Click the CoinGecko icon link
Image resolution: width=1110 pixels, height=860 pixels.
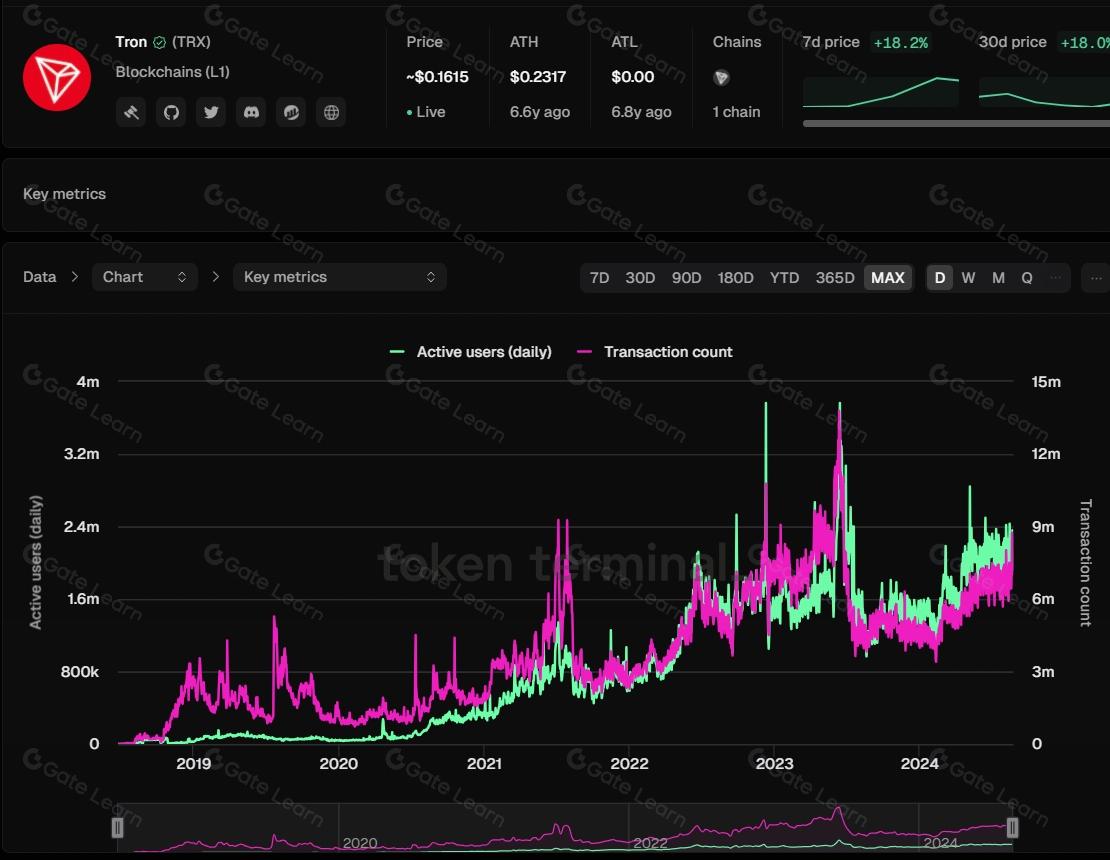pos(291,112)
